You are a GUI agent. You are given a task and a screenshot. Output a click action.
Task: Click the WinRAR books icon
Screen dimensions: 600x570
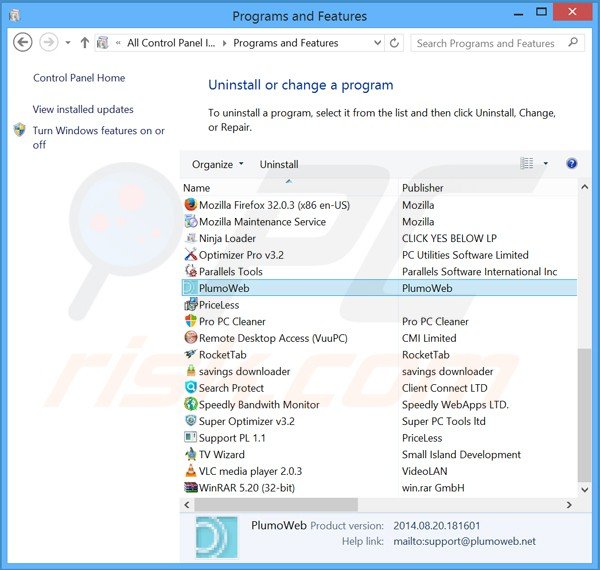point(191,487)
